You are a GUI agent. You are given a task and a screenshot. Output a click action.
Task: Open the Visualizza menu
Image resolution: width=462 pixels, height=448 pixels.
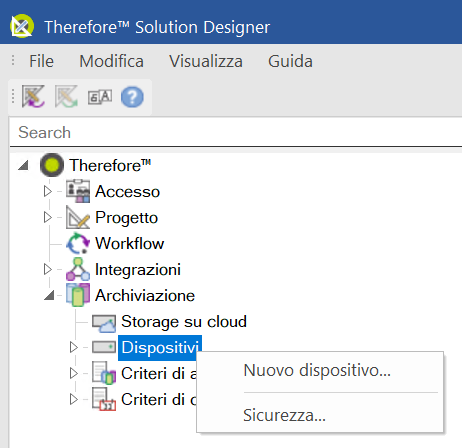(206, 61)
